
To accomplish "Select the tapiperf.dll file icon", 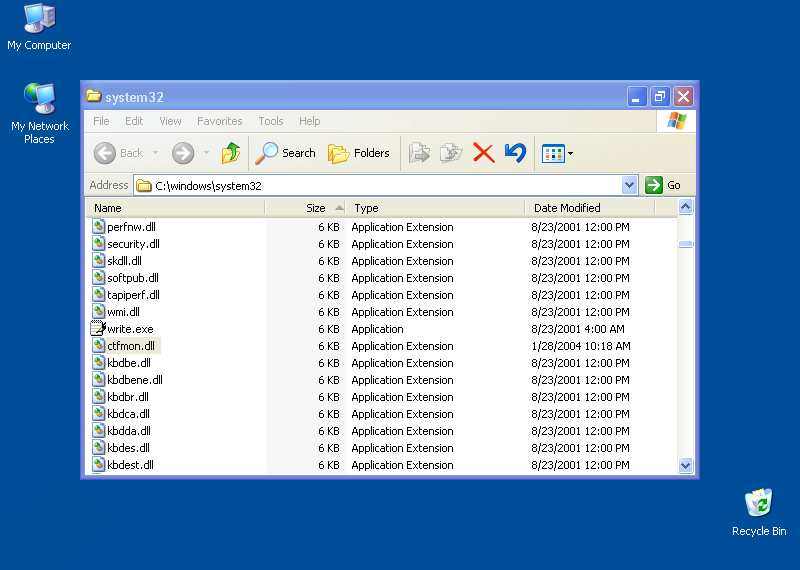I will click(98, 294).
